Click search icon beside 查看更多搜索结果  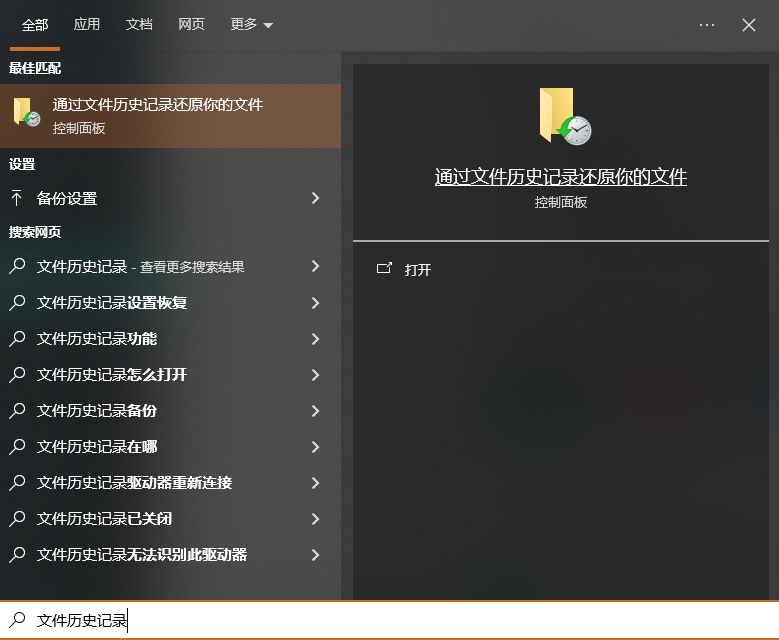17,266
